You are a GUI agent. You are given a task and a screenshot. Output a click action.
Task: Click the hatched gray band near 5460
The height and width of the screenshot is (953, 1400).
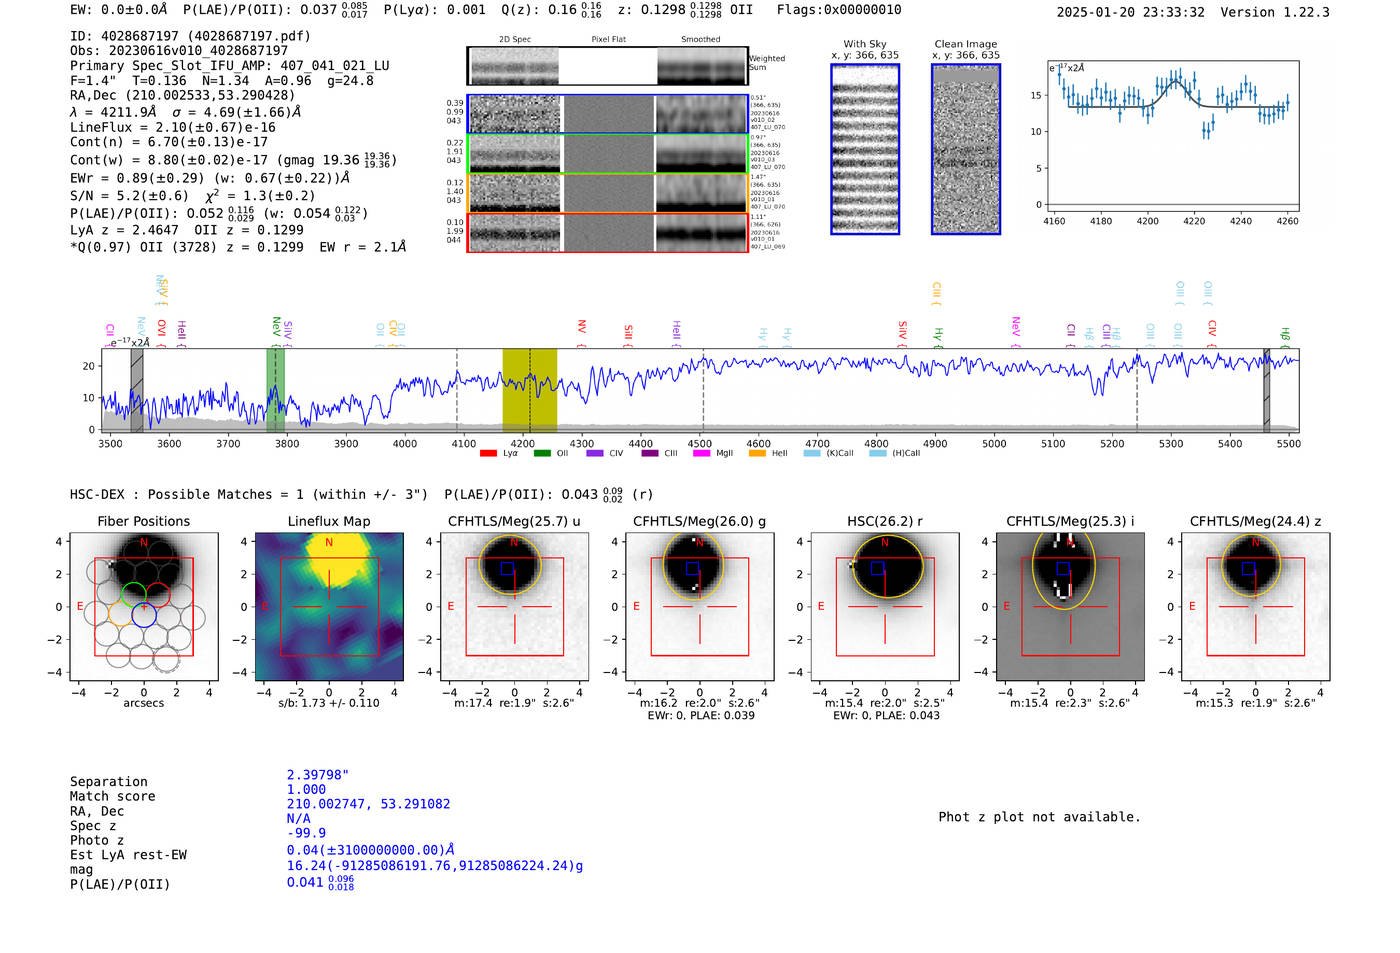point(1267,390)
